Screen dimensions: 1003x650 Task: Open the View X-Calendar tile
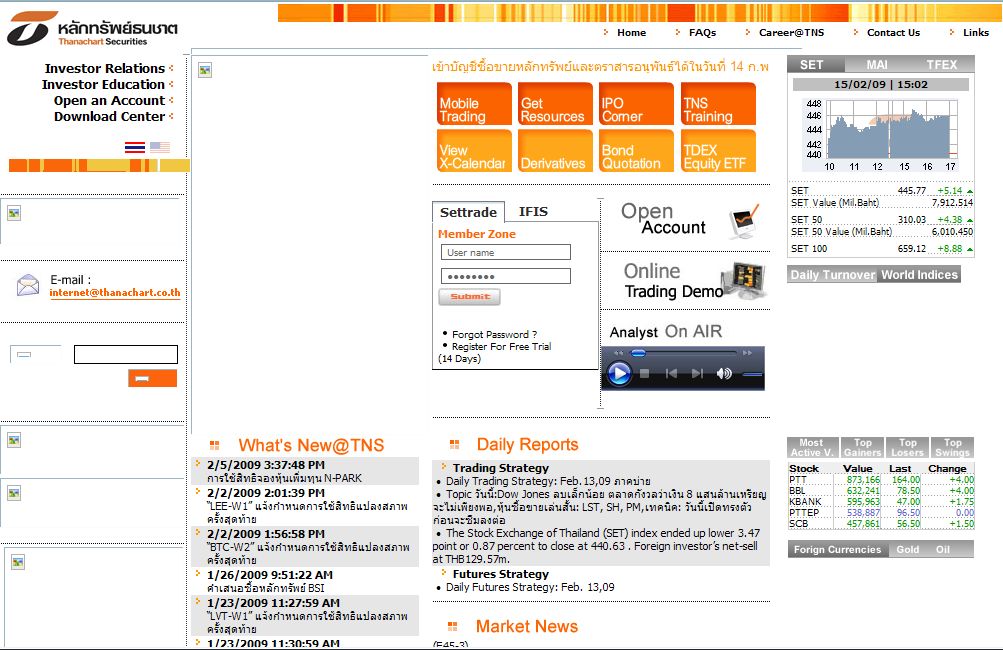tap(474, 151)
